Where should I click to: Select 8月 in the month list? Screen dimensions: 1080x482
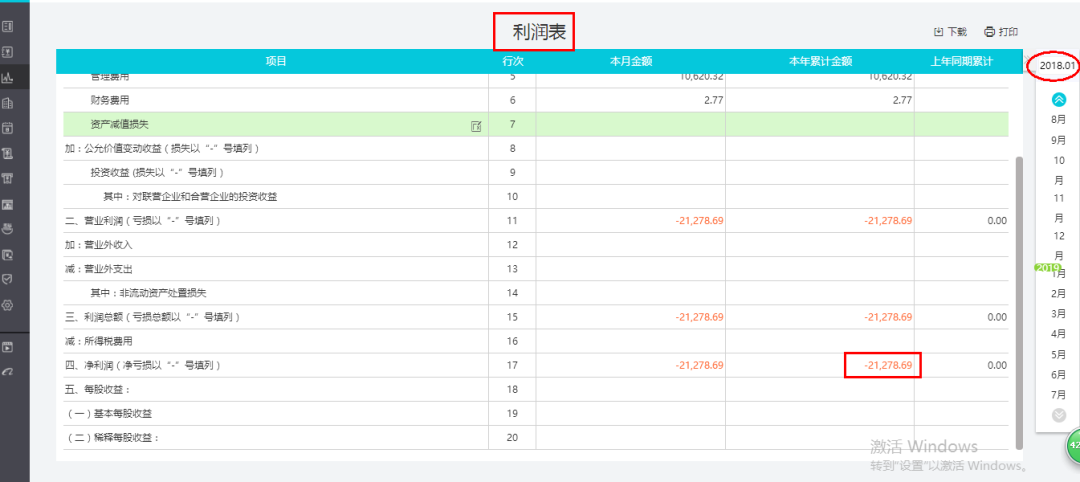1058,120
